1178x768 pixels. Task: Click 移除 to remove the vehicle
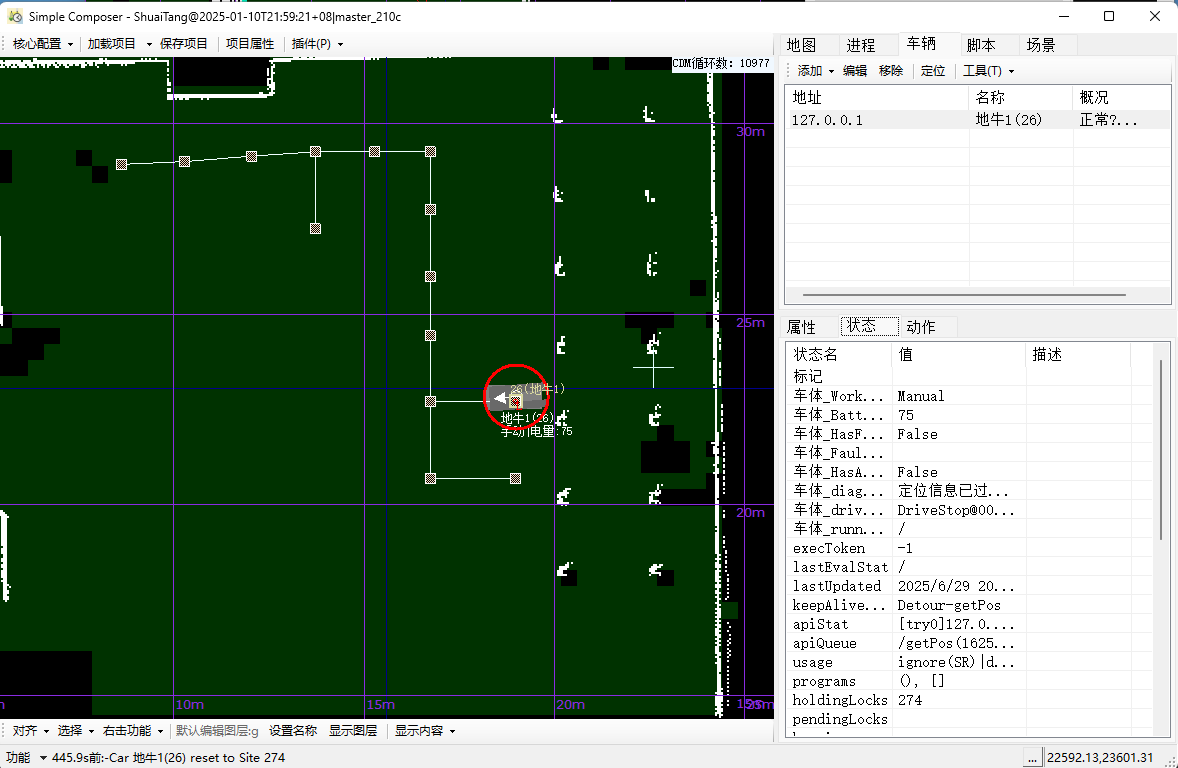click(890, 71)
